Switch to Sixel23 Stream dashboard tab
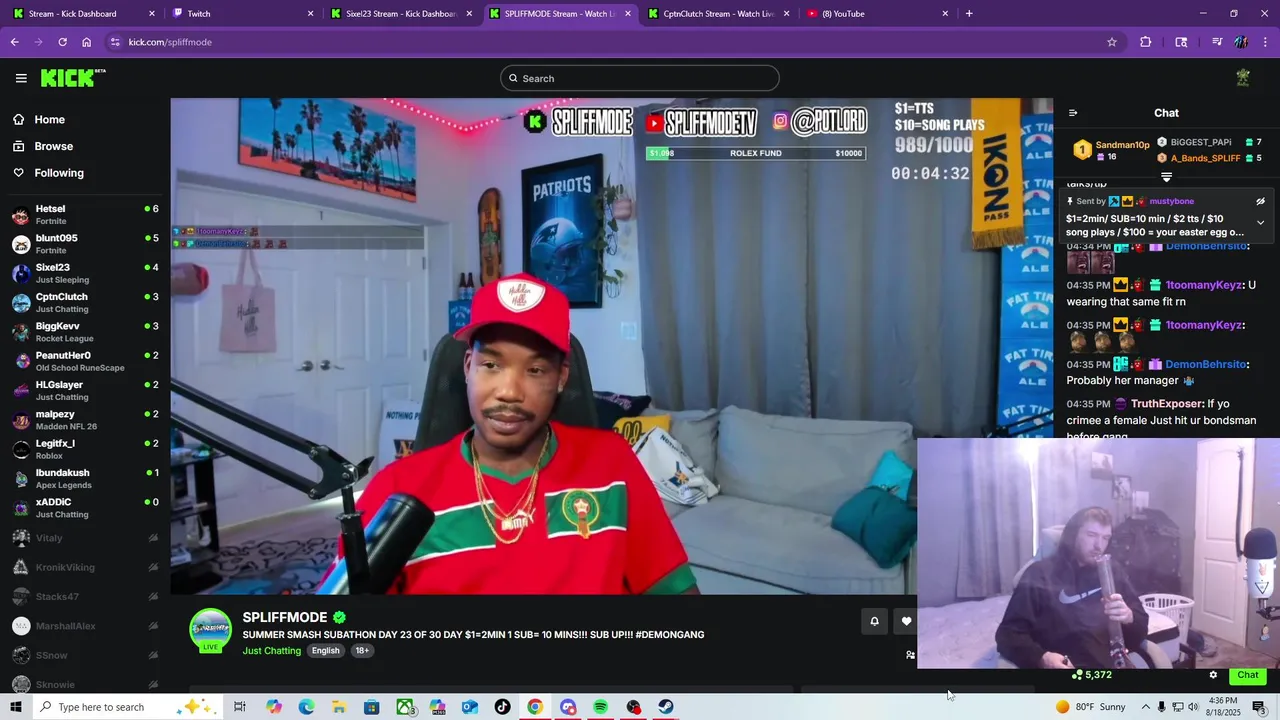Image resolution: width=1280 pixels, height=720 pixels. [x=400, y=14]
